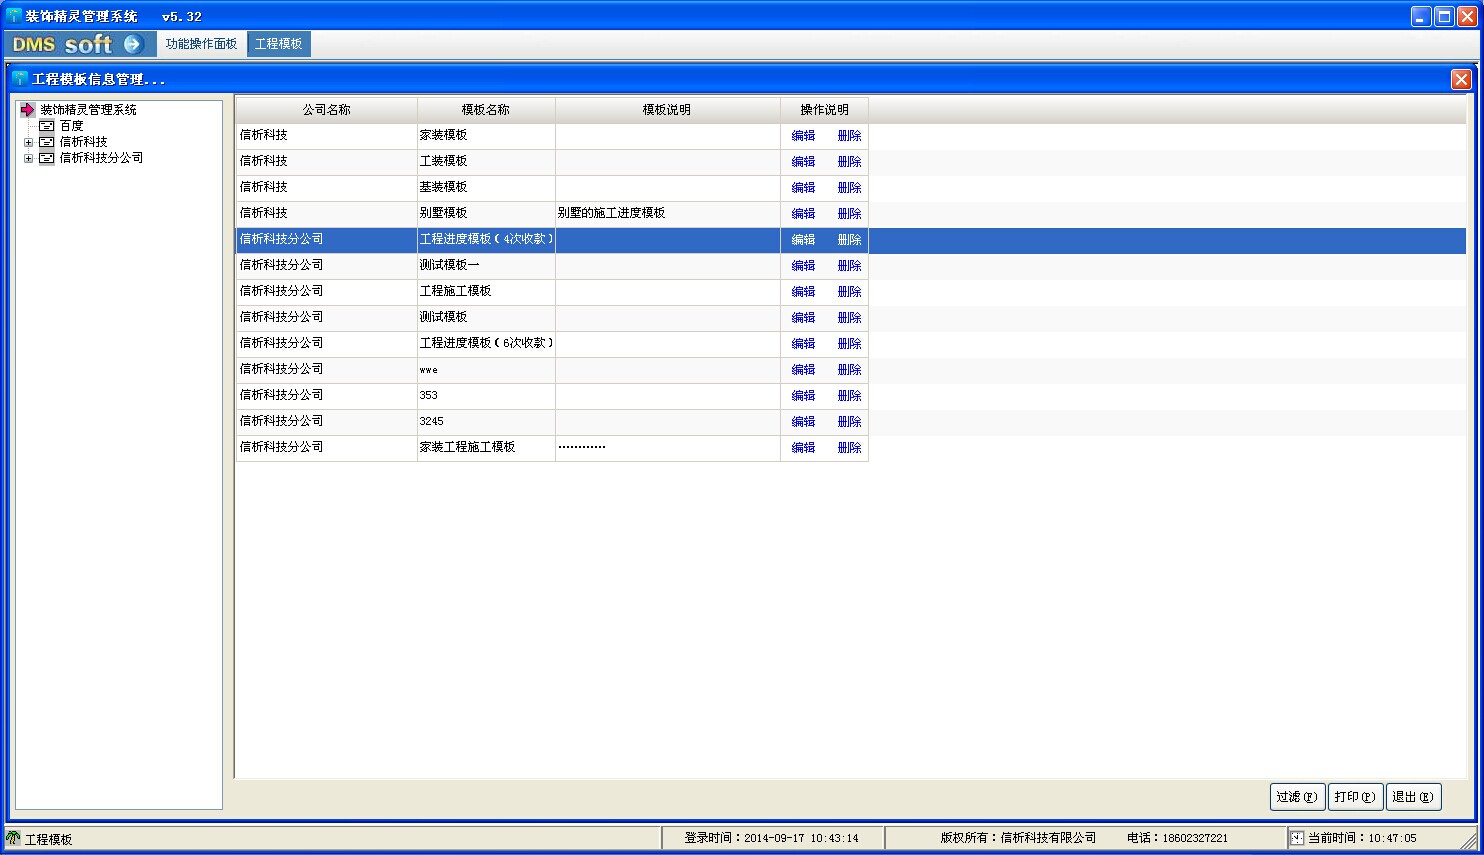Click the 工程模板信息管理 window title icon

point(20,79)
